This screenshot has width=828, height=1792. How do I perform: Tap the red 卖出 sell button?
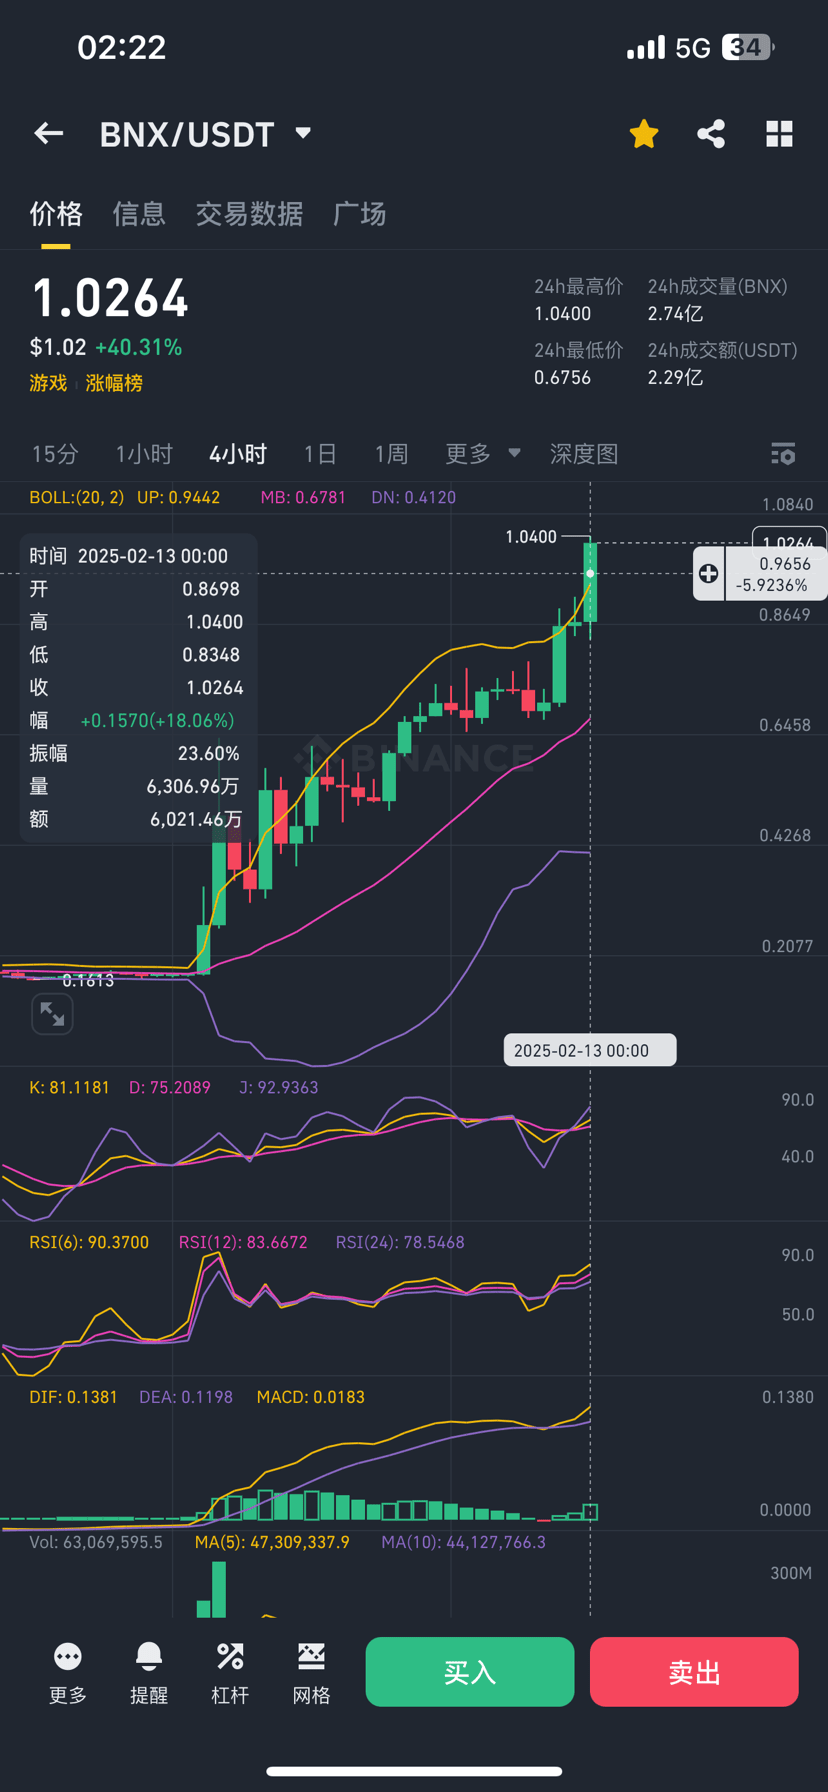(694, 1671)
